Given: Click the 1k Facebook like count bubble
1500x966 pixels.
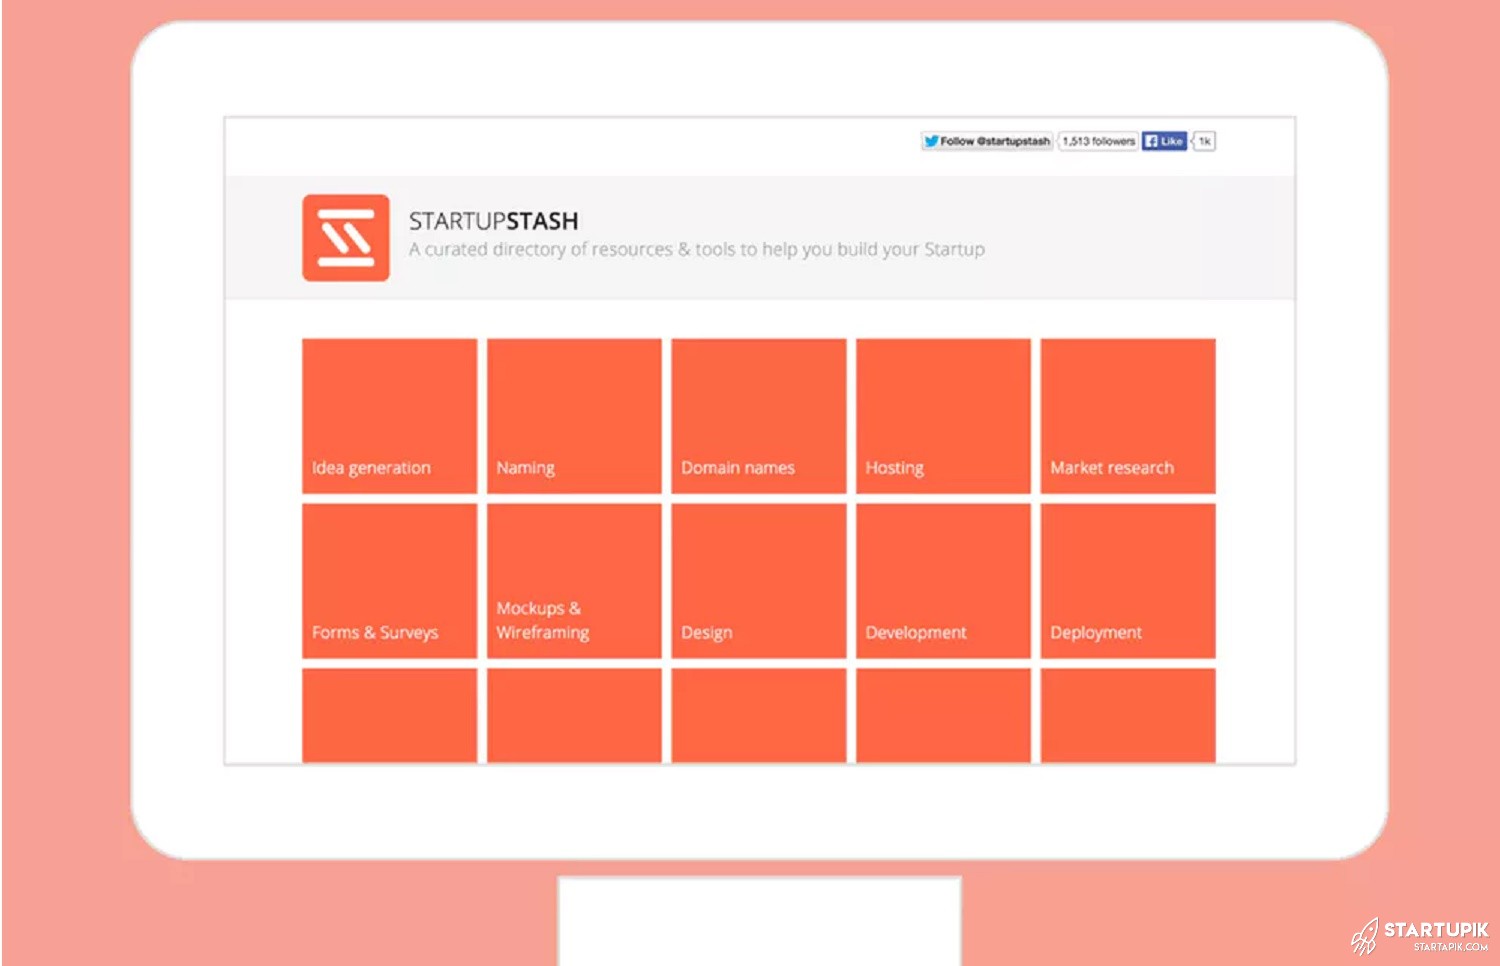Looking at the screenshot, I should pyautogui.click(x=1205, y=141).
